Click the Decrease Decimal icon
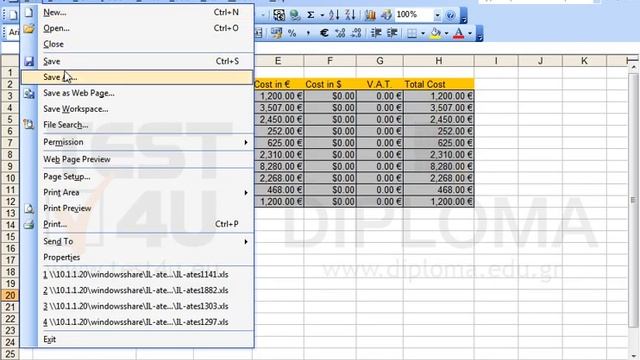 [x=356, y=33]
